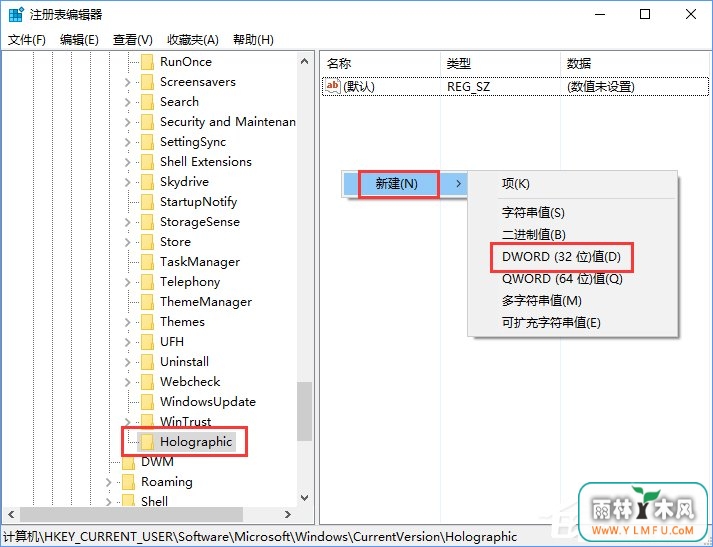Click the REG_SZ type cell
The width and height of the screenshot is (713, 547).
(x=468, y=86)
